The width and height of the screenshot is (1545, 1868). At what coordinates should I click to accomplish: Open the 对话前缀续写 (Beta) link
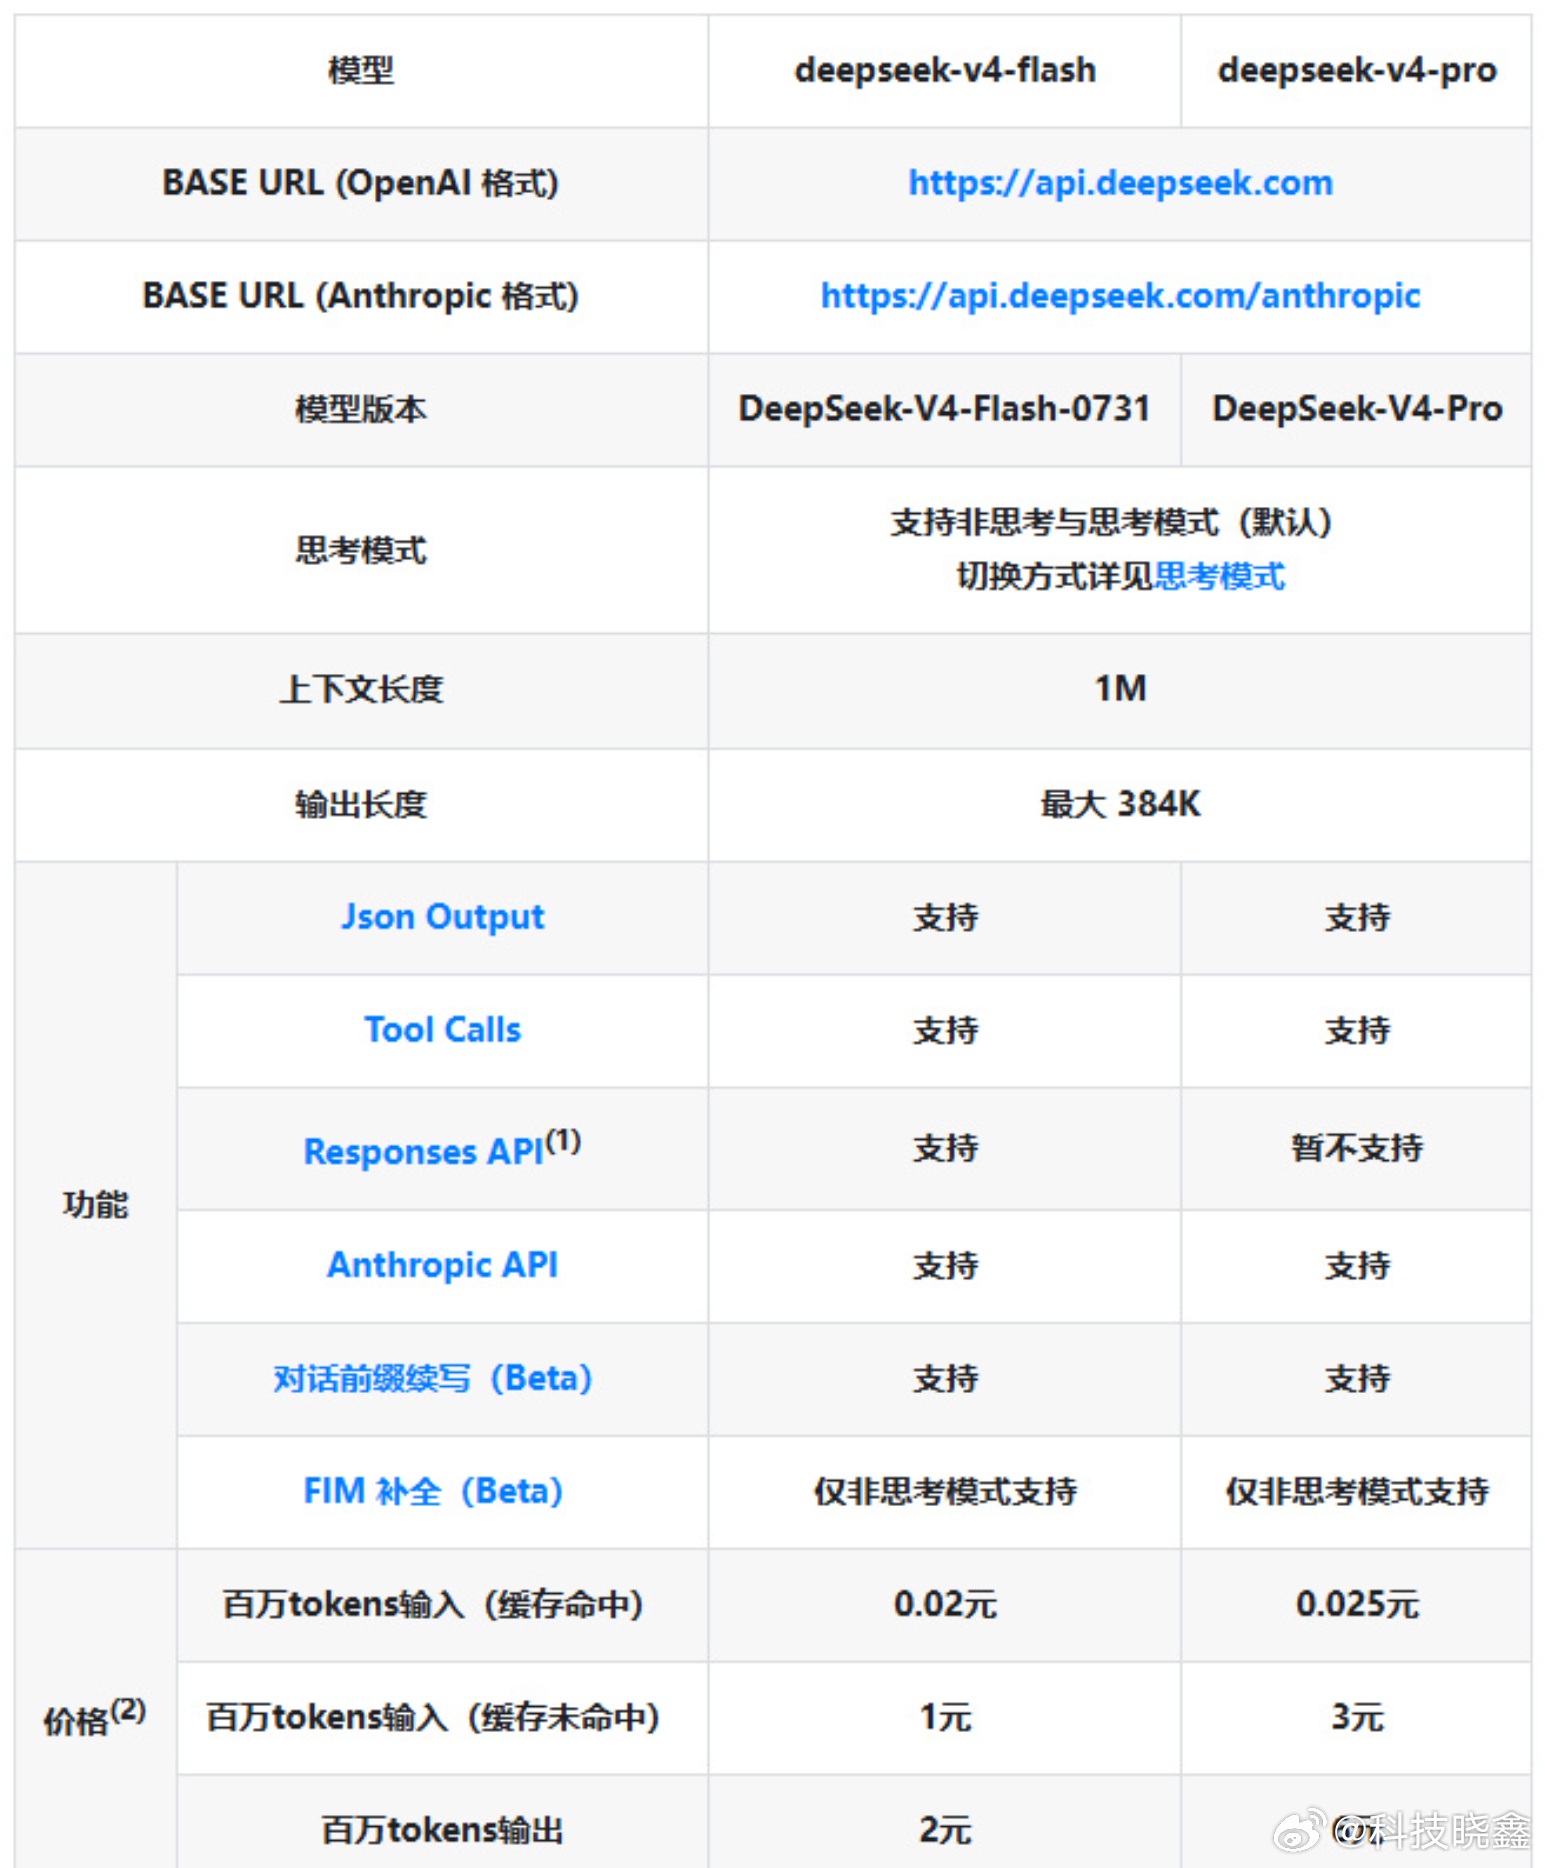pyautogui.click(x=433, y=1378)
